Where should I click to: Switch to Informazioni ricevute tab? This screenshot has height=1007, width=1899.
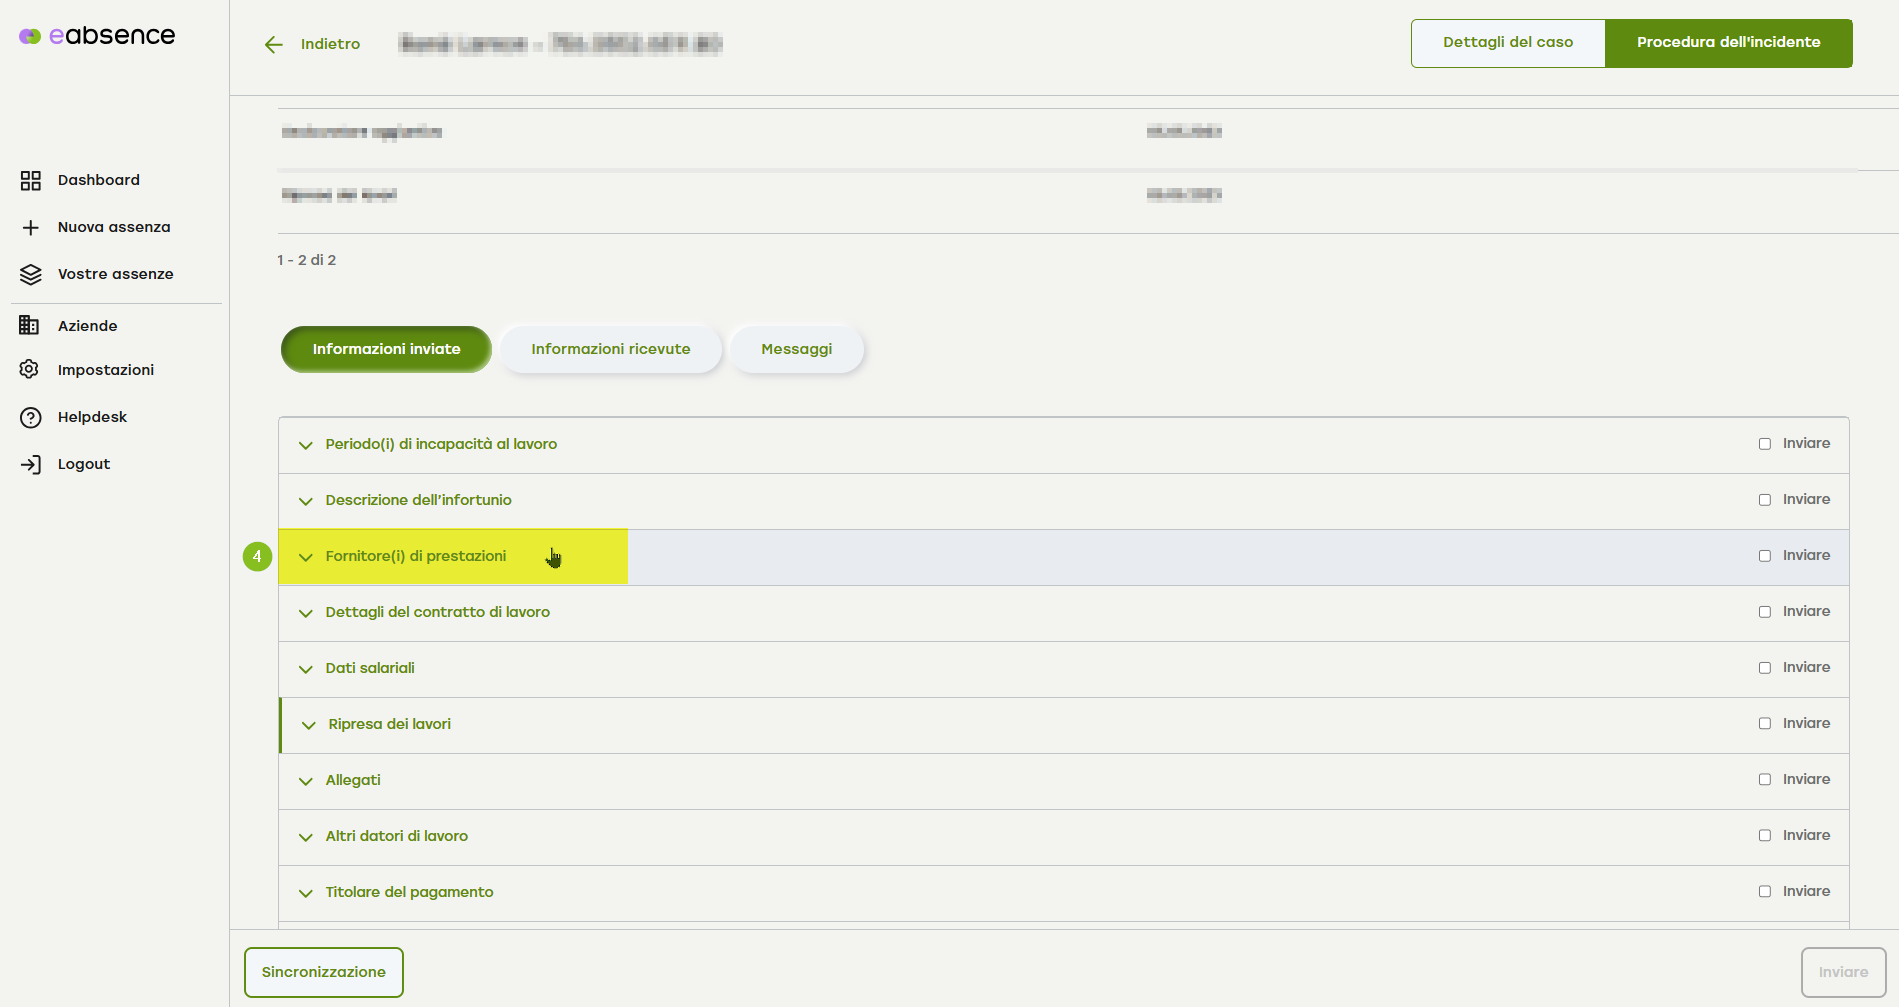(x=610, y=349)
